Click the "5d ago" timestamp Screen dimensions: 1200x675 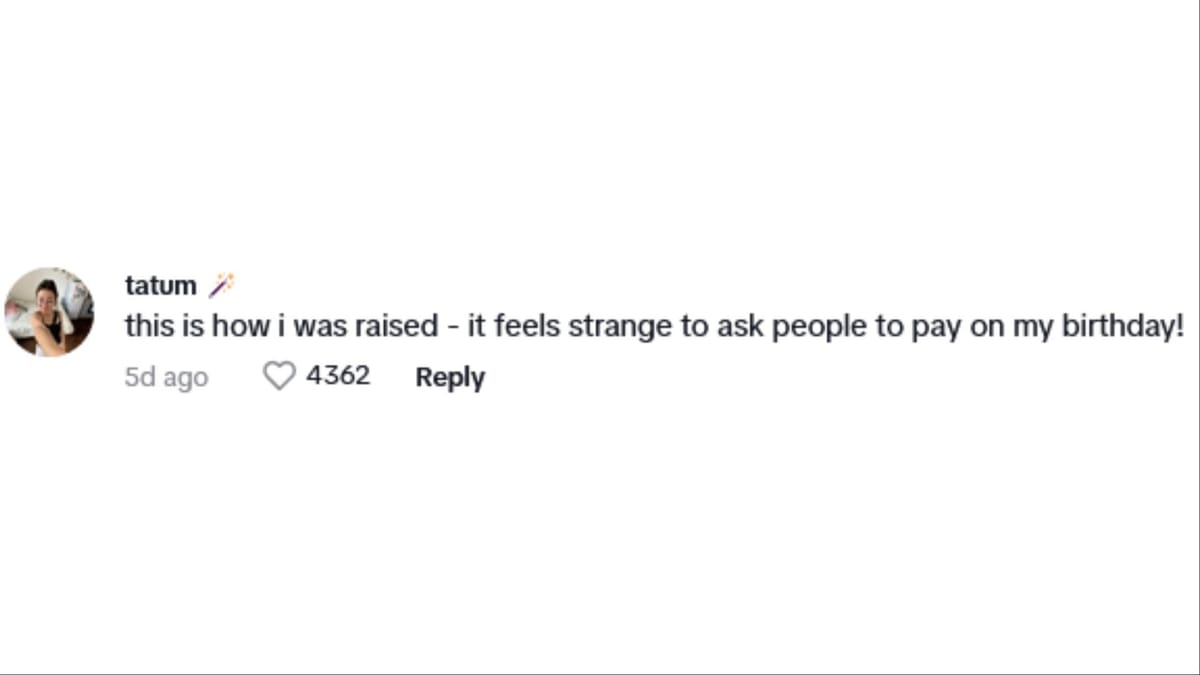tap(166, 377)
